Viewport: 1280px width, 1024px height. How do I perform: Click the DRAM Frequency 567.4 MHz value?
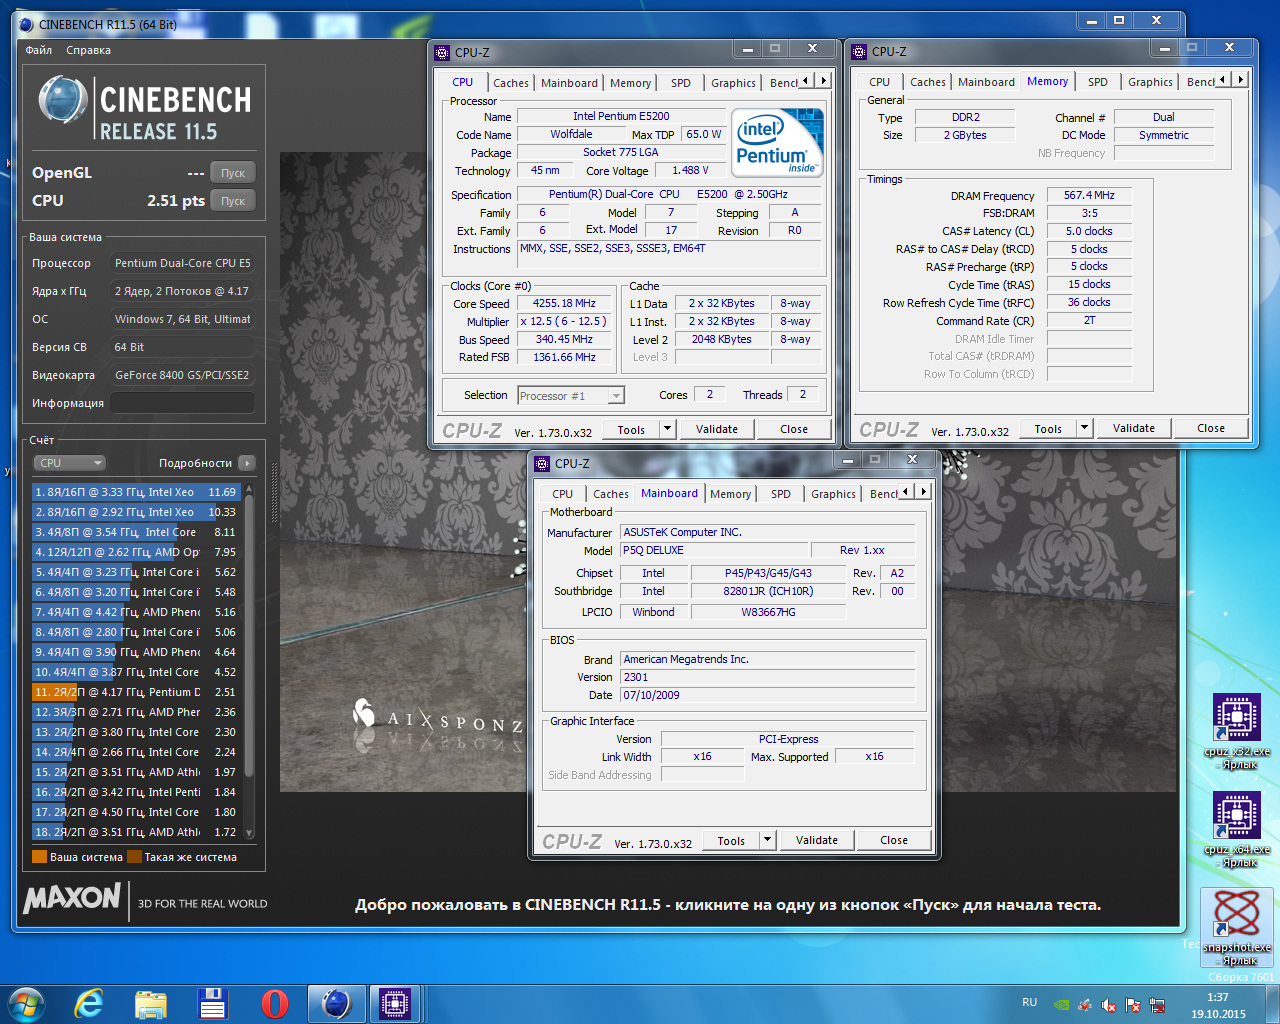click(1089, 195)
